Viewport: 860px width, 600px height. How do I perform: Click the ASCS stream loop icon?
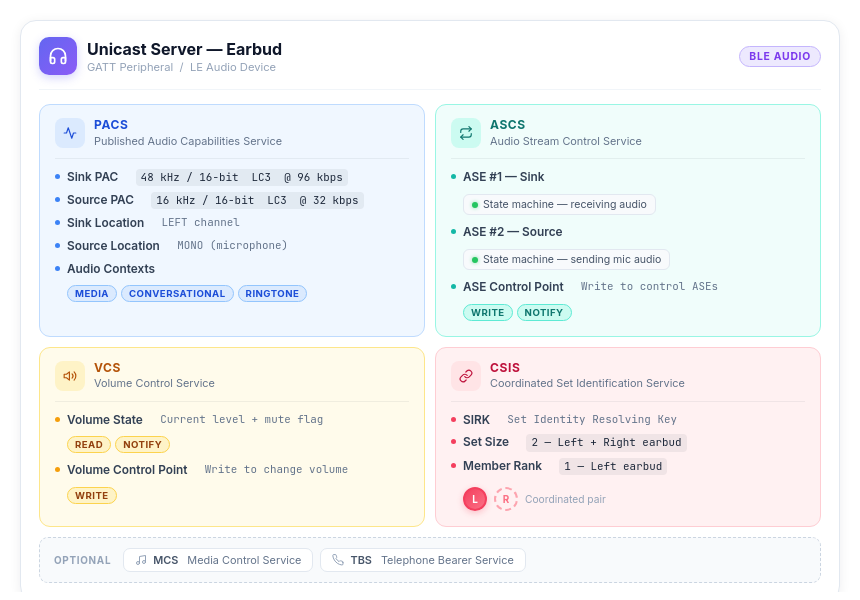click(466, 133)
